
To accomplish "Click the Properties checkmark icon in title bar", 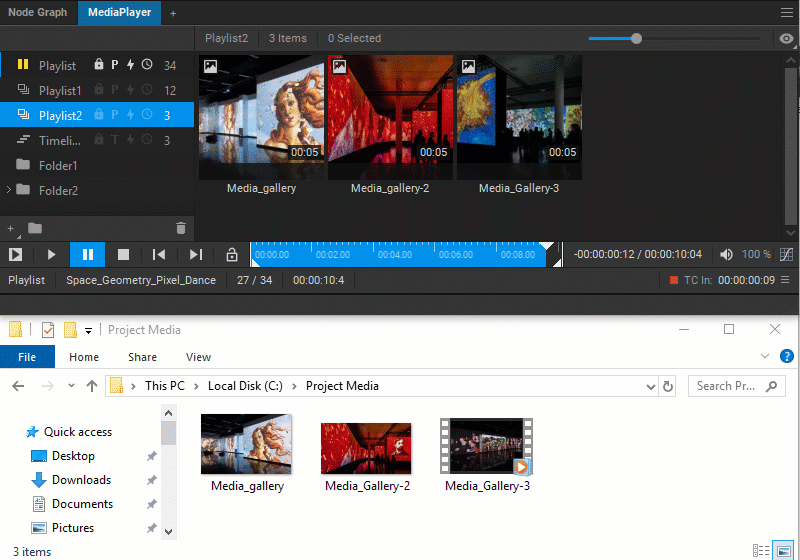I will pos(47,330).
